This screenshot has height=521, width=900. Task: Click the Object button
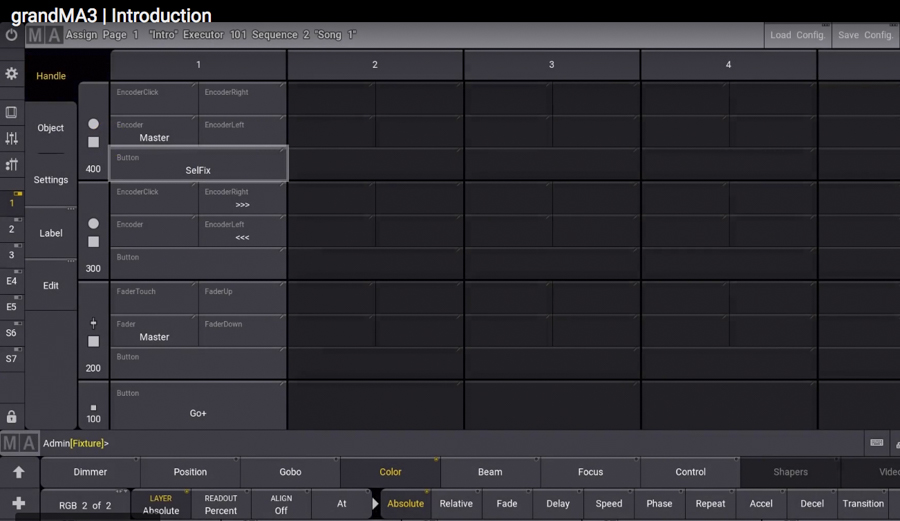pos(51,128)
